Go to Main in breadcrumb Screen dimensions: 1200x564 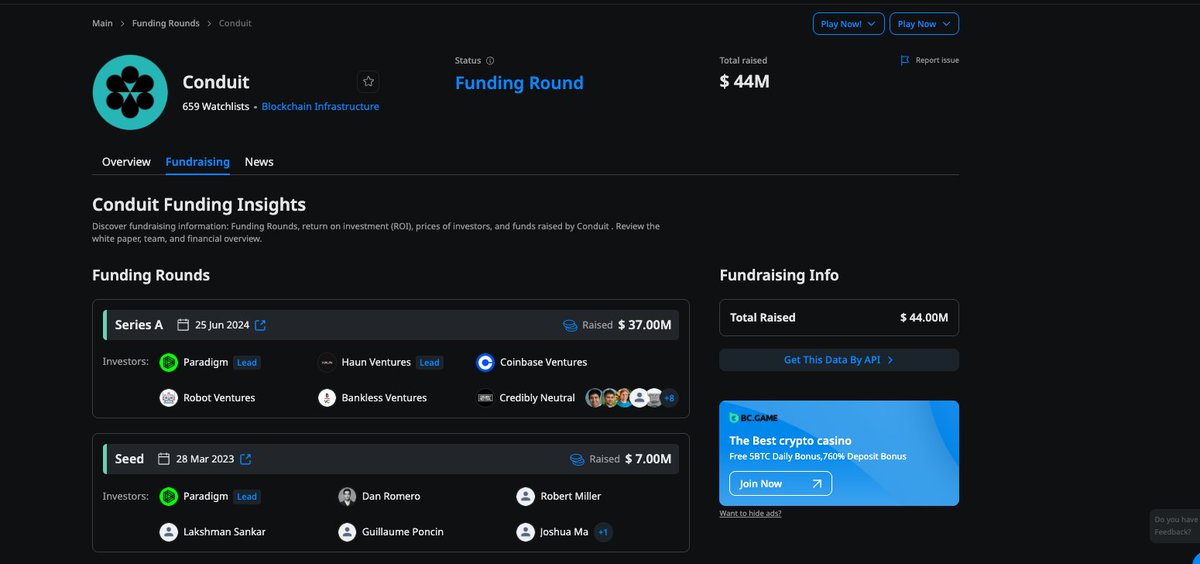coord(102,23)
